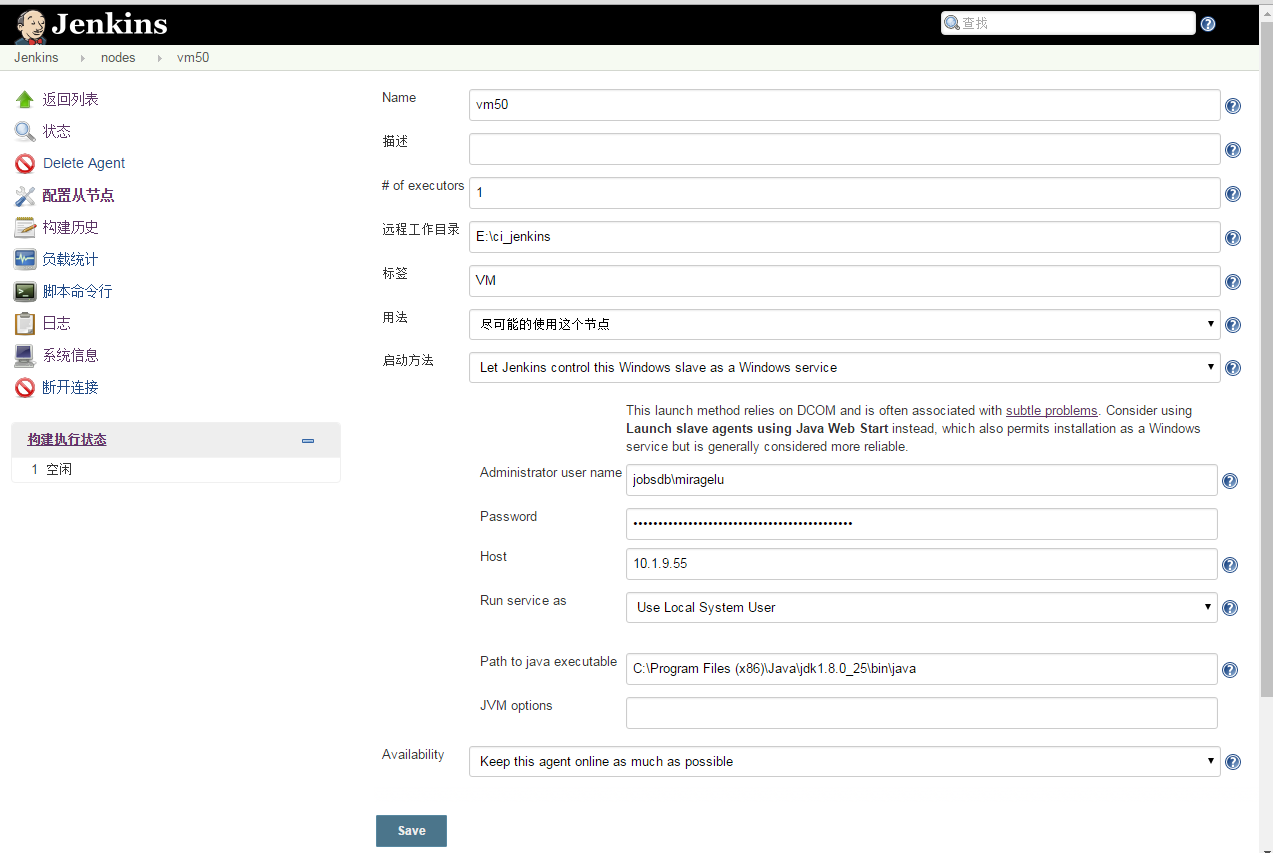Open help for the Name field
Viewport: 1273px width, 853px height.
1233,106
